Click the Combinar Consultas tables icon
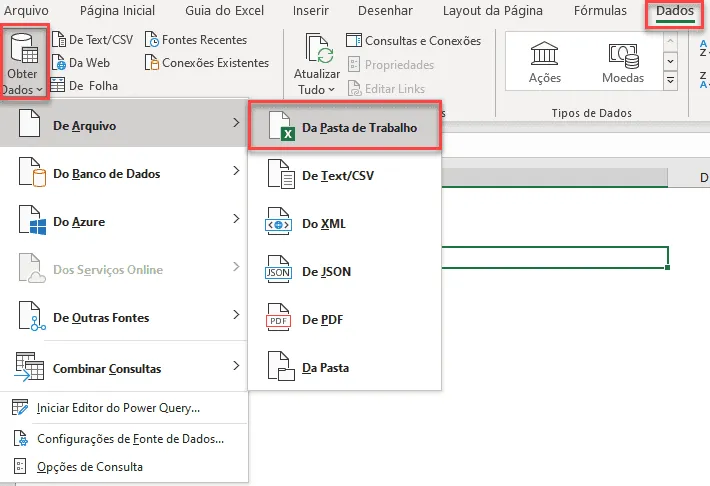Image resolution: width=710 pixels, height=486 pixels. (29, 367)
